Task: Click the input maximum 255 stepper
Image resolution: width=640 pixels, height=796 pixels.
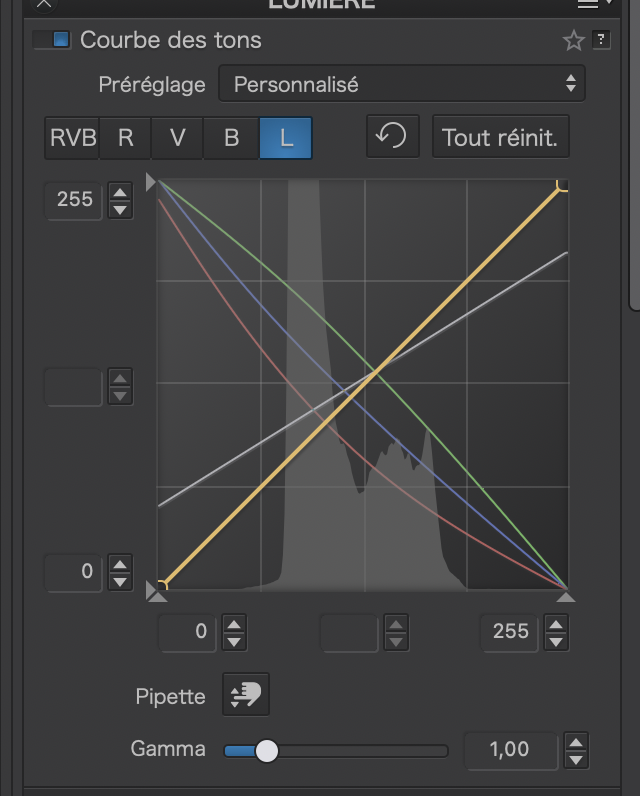Action: pos(556,632)
